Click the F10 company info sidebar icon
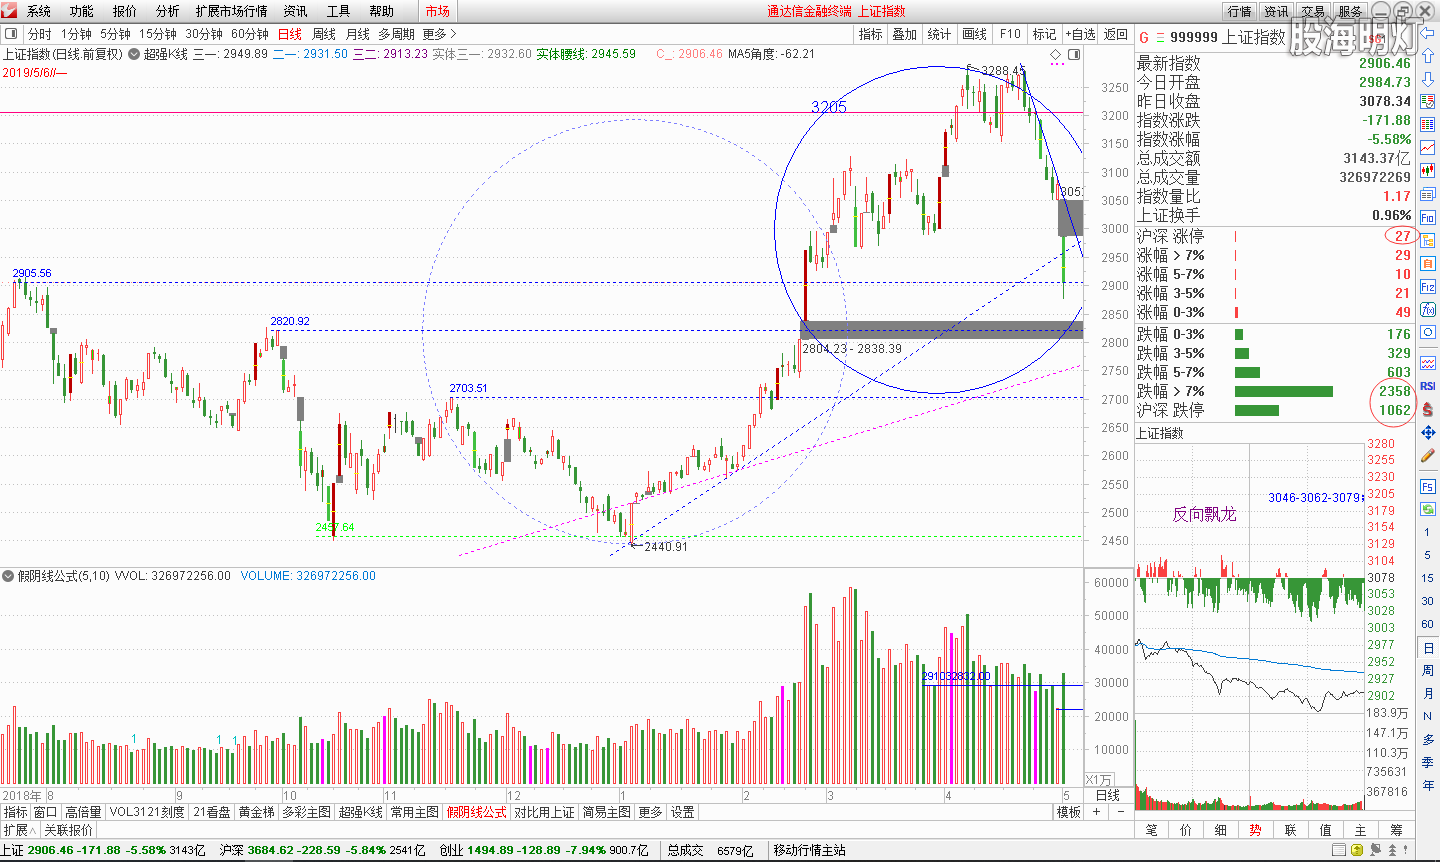This screenshot has width=1440, height=862. (x=1427, y=217)
